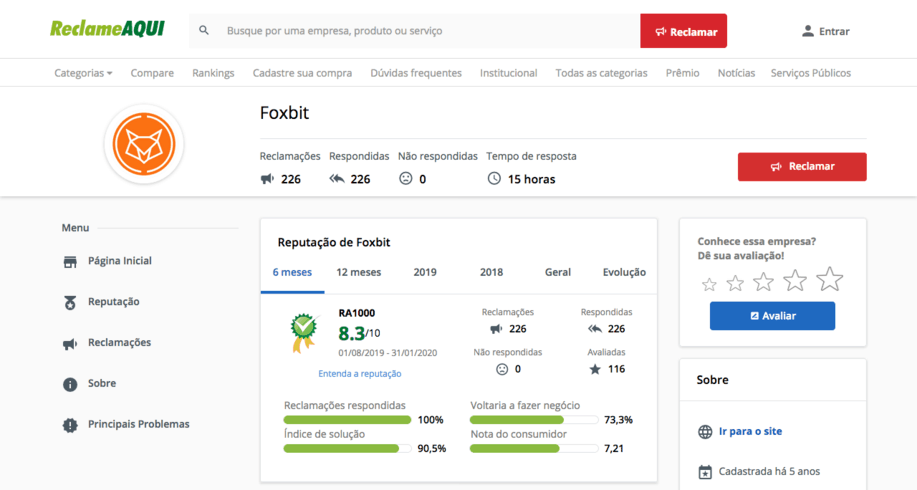Click the megaphone icon in reputation card

pyautogui.click(x=496, y=329)
